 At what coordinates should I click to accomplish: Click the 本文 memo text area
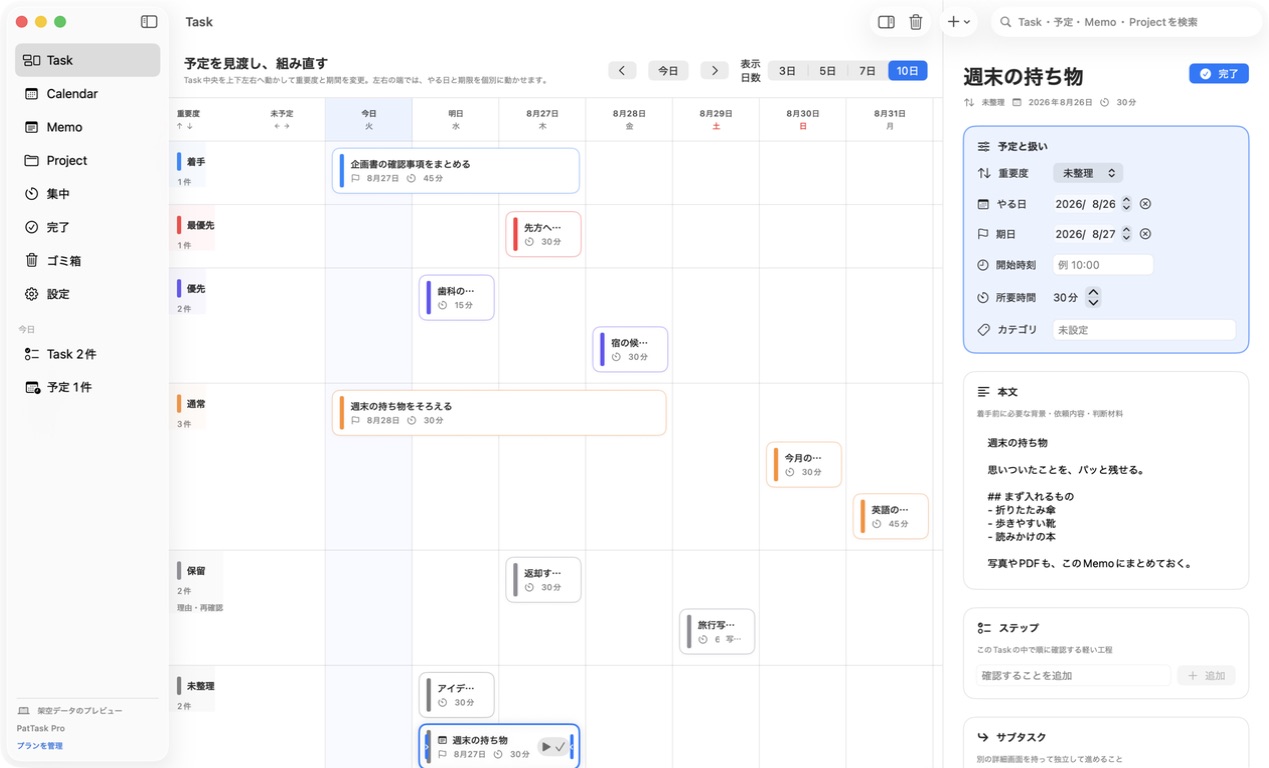tap(1106, 503)
